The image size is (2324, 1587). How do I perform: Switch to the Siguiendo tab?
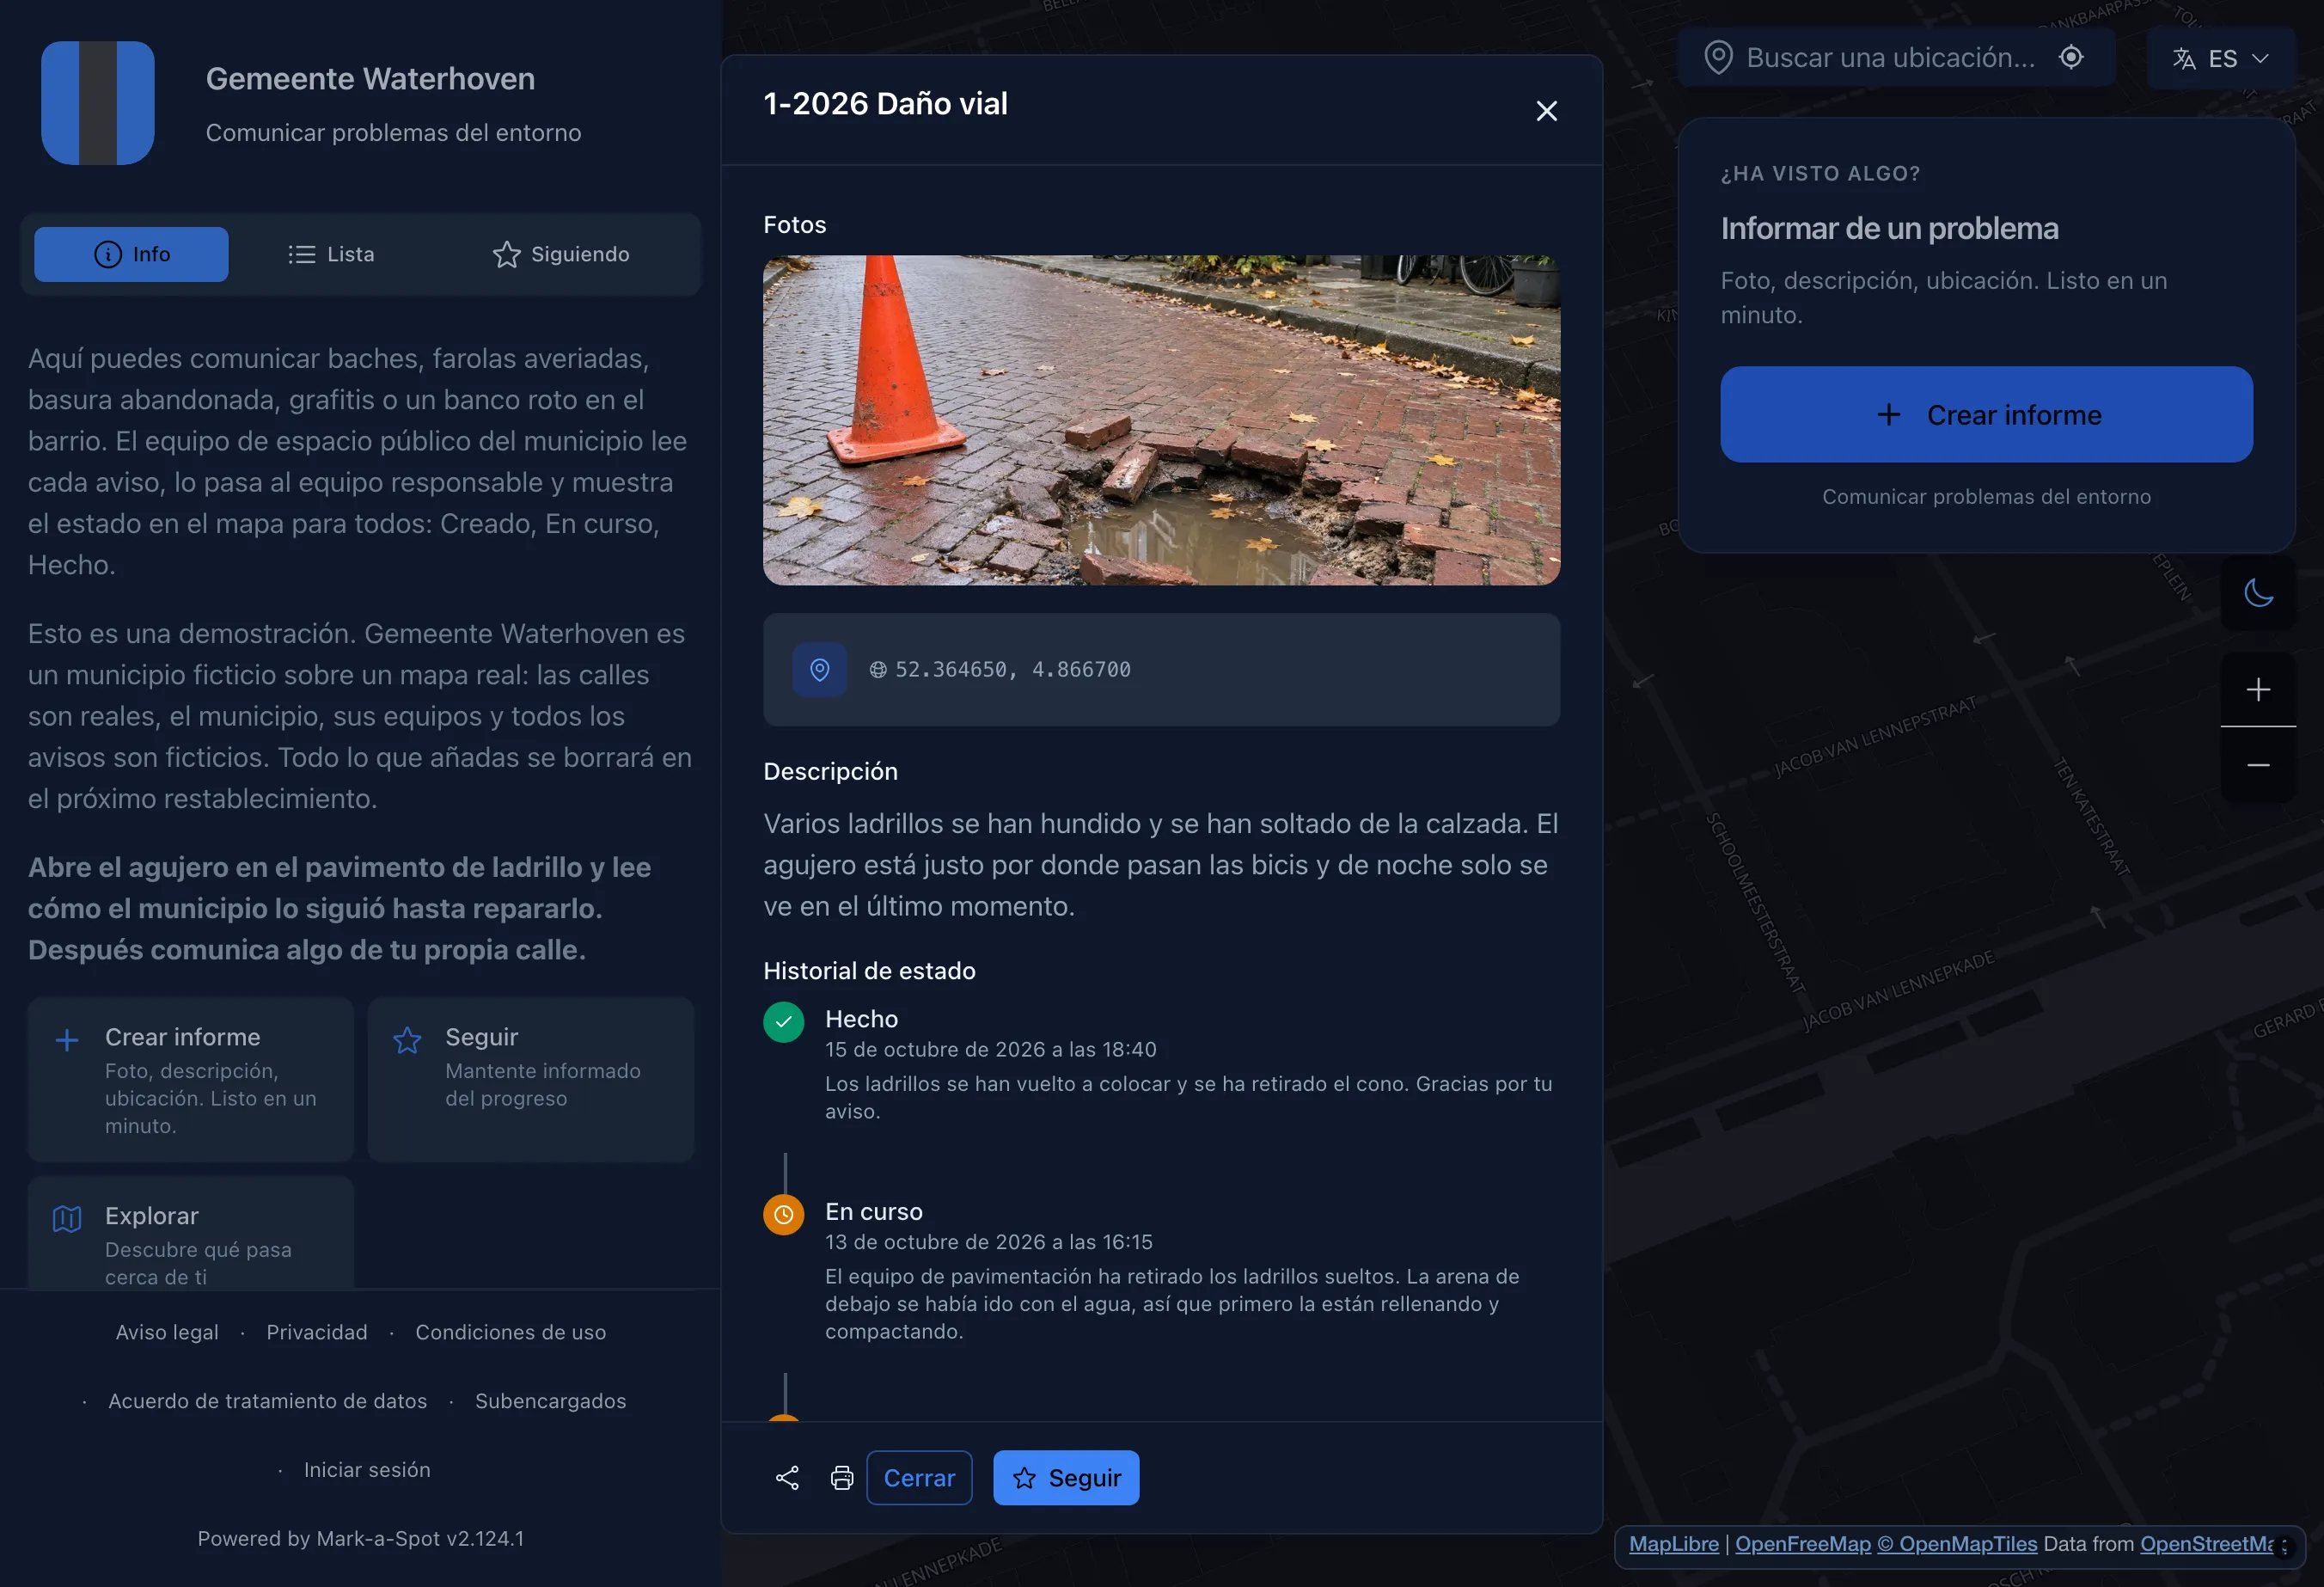click(561, 254)
